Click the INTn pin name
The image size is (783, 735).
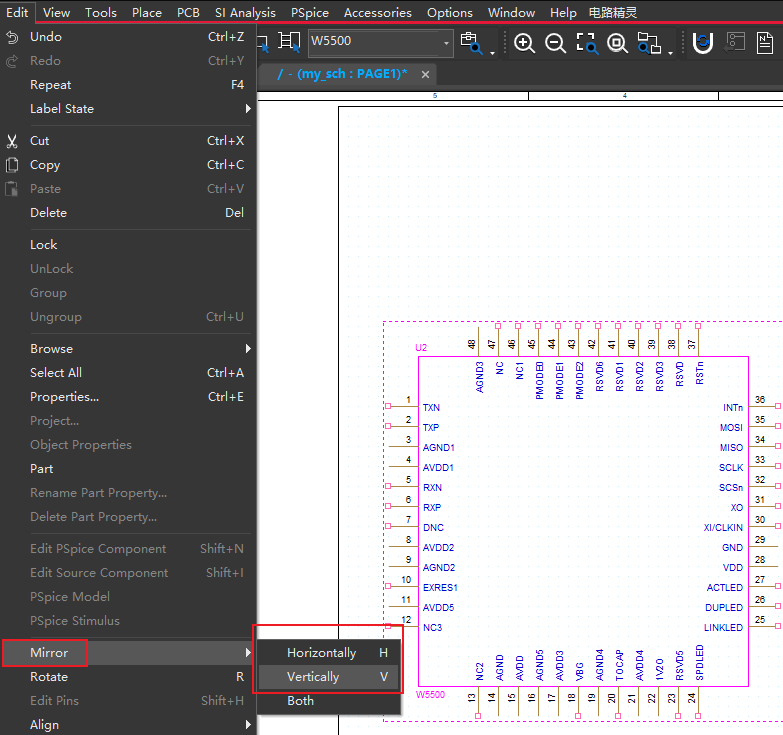[x=733, y=407]
